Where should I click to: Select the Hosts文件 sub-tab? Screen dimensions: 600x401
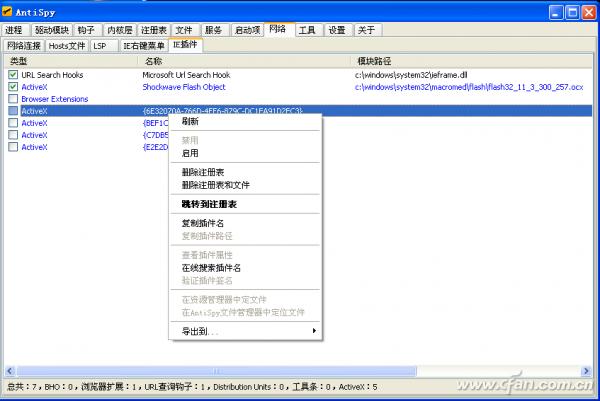pyautogui.click(x=67, y=46)
